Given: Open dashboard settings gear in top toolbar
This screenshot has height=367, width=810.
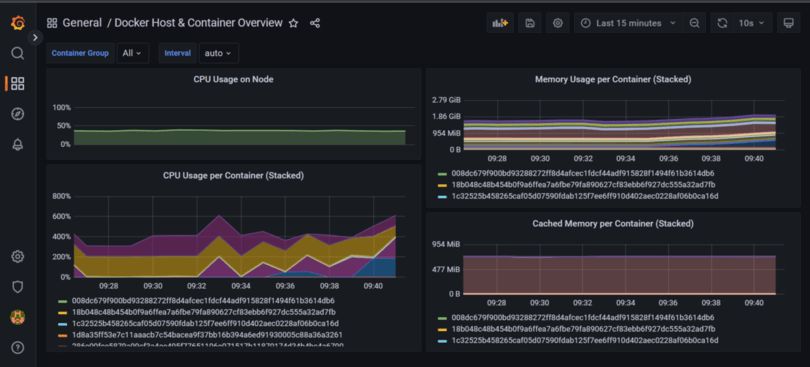Looking at the screenshot, I should click(557, 23).
